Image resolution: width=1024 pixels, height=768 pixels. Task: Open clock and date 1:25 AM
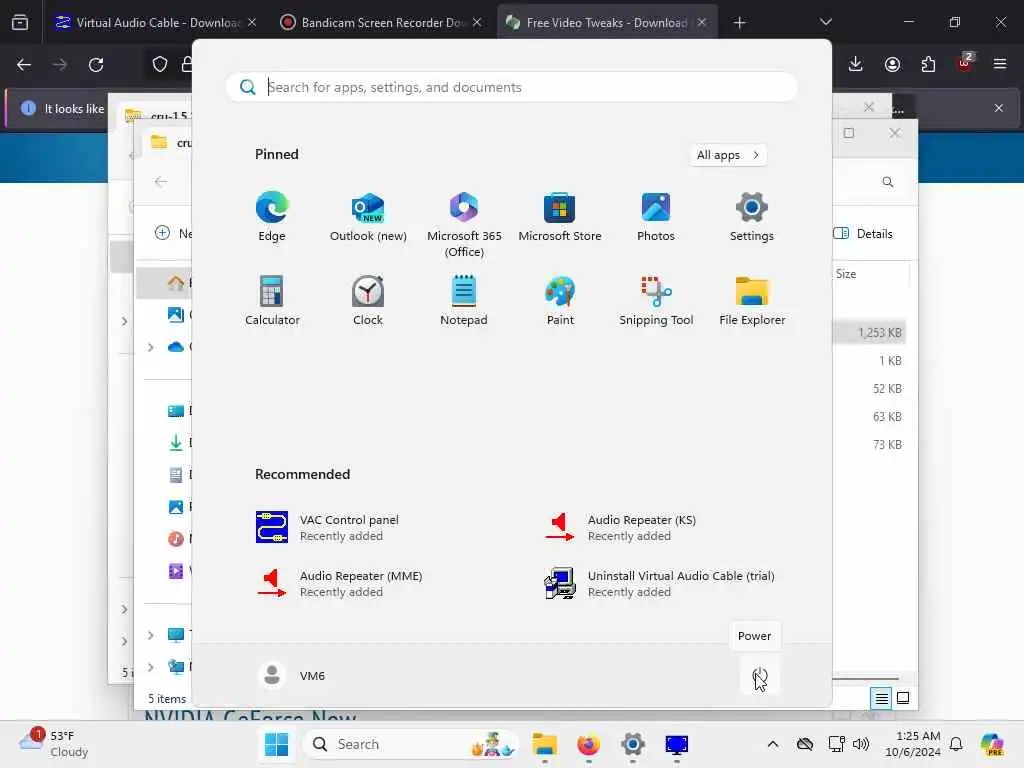pos(912,744)
